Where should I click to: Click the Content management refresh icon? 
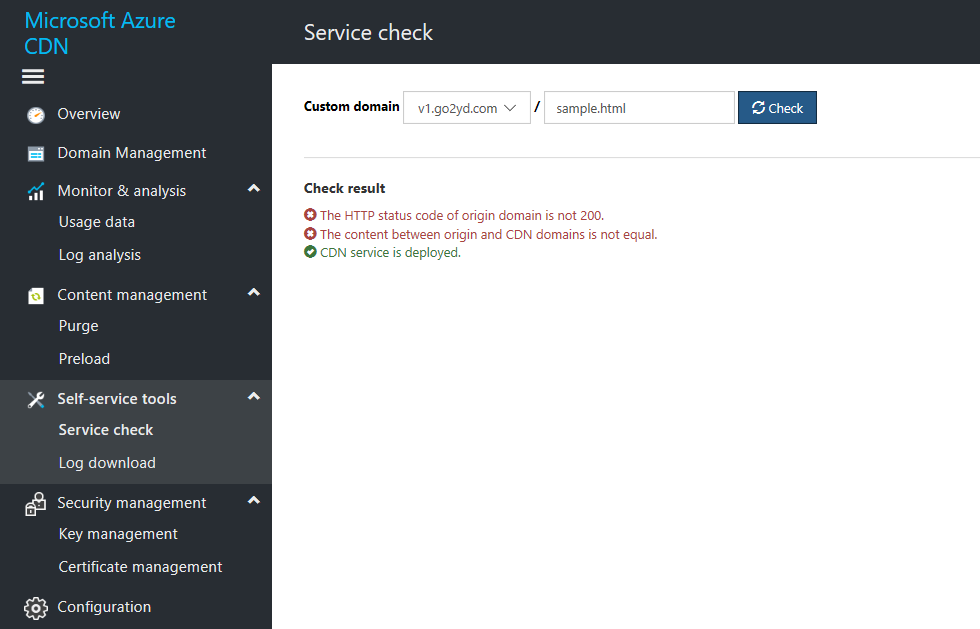36,295
